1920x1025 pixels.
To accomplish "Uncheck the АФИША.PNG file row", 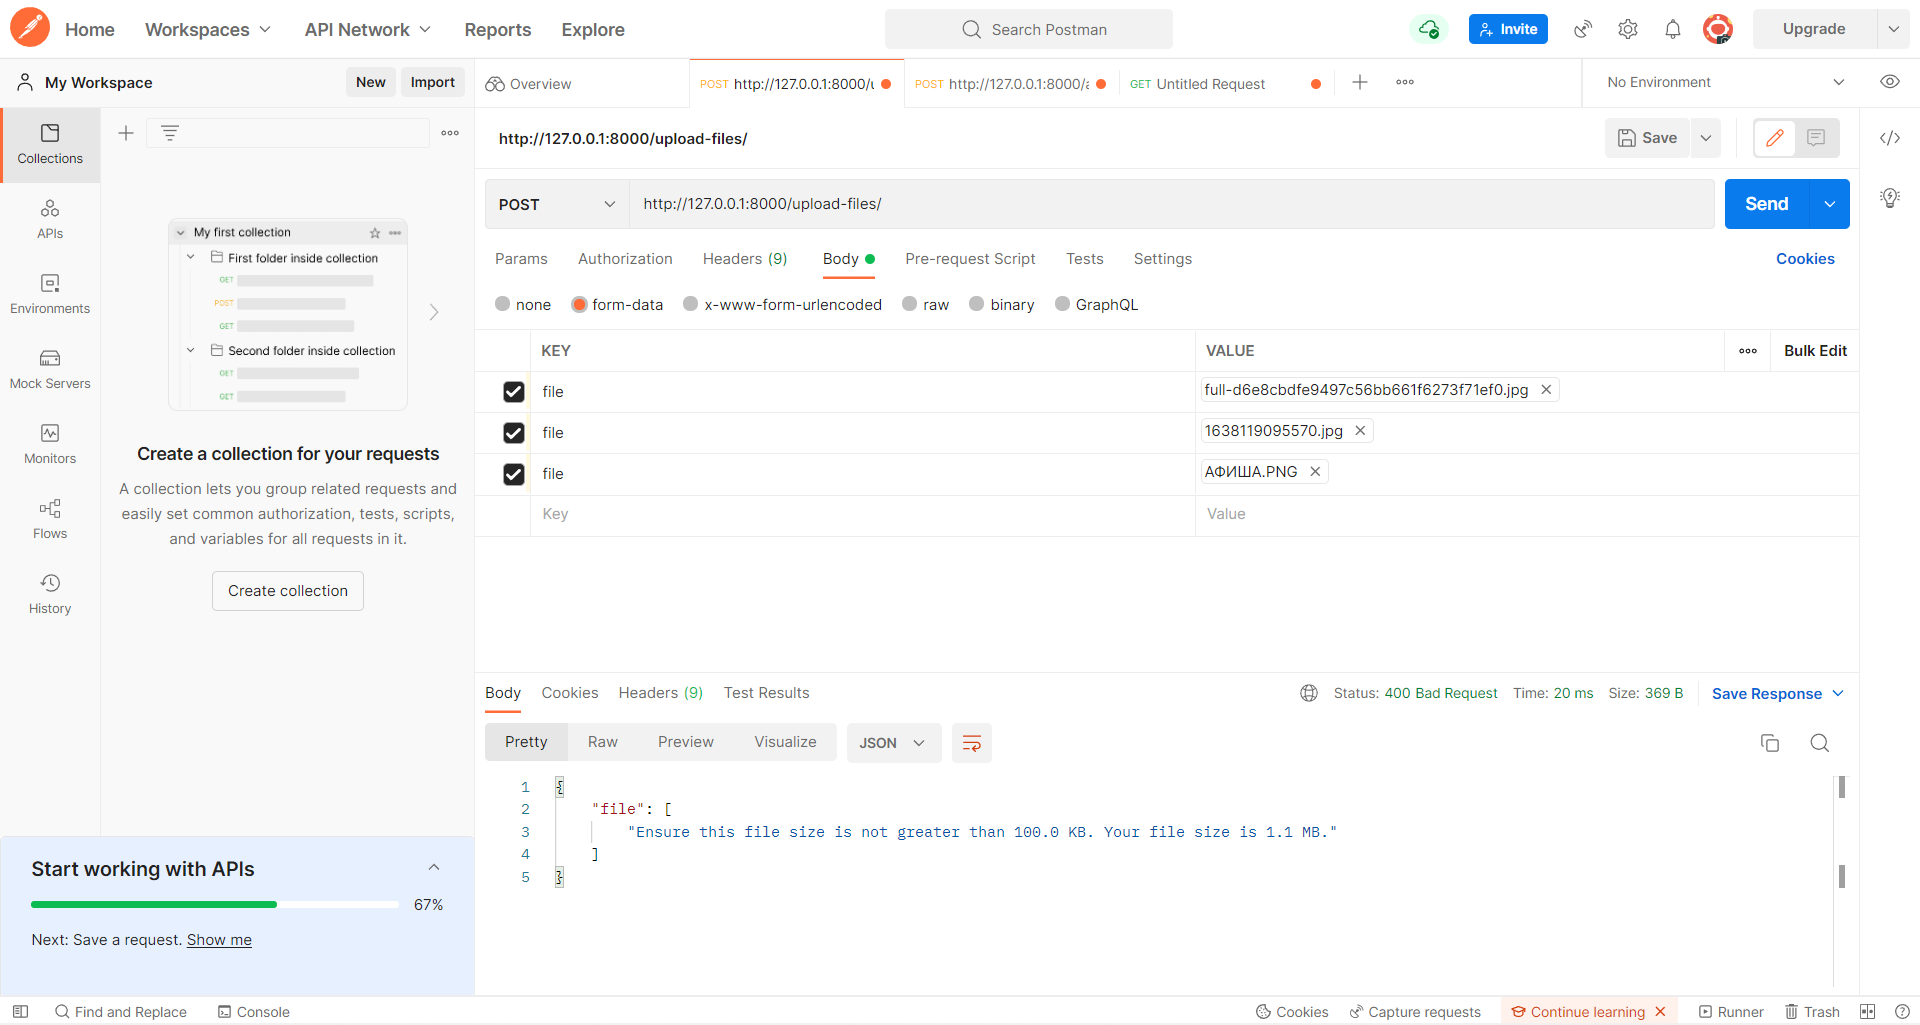I will [513, 474].
